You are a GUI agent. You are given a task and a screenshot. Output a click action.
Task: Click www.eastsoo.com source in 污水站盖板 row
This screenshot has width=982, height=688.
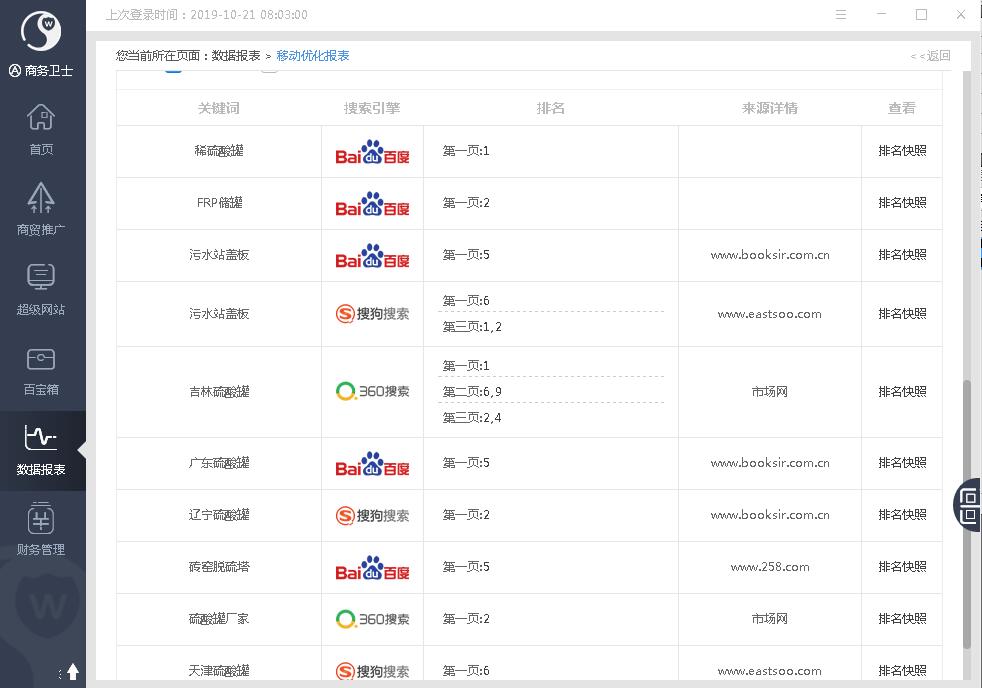[x=769, y=314]
